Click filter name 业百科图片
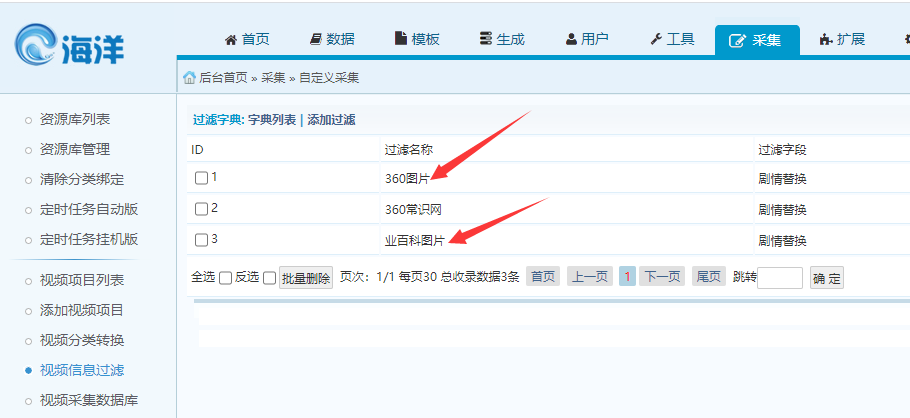Viewport: 910px width, 418px height. (414, 241)
